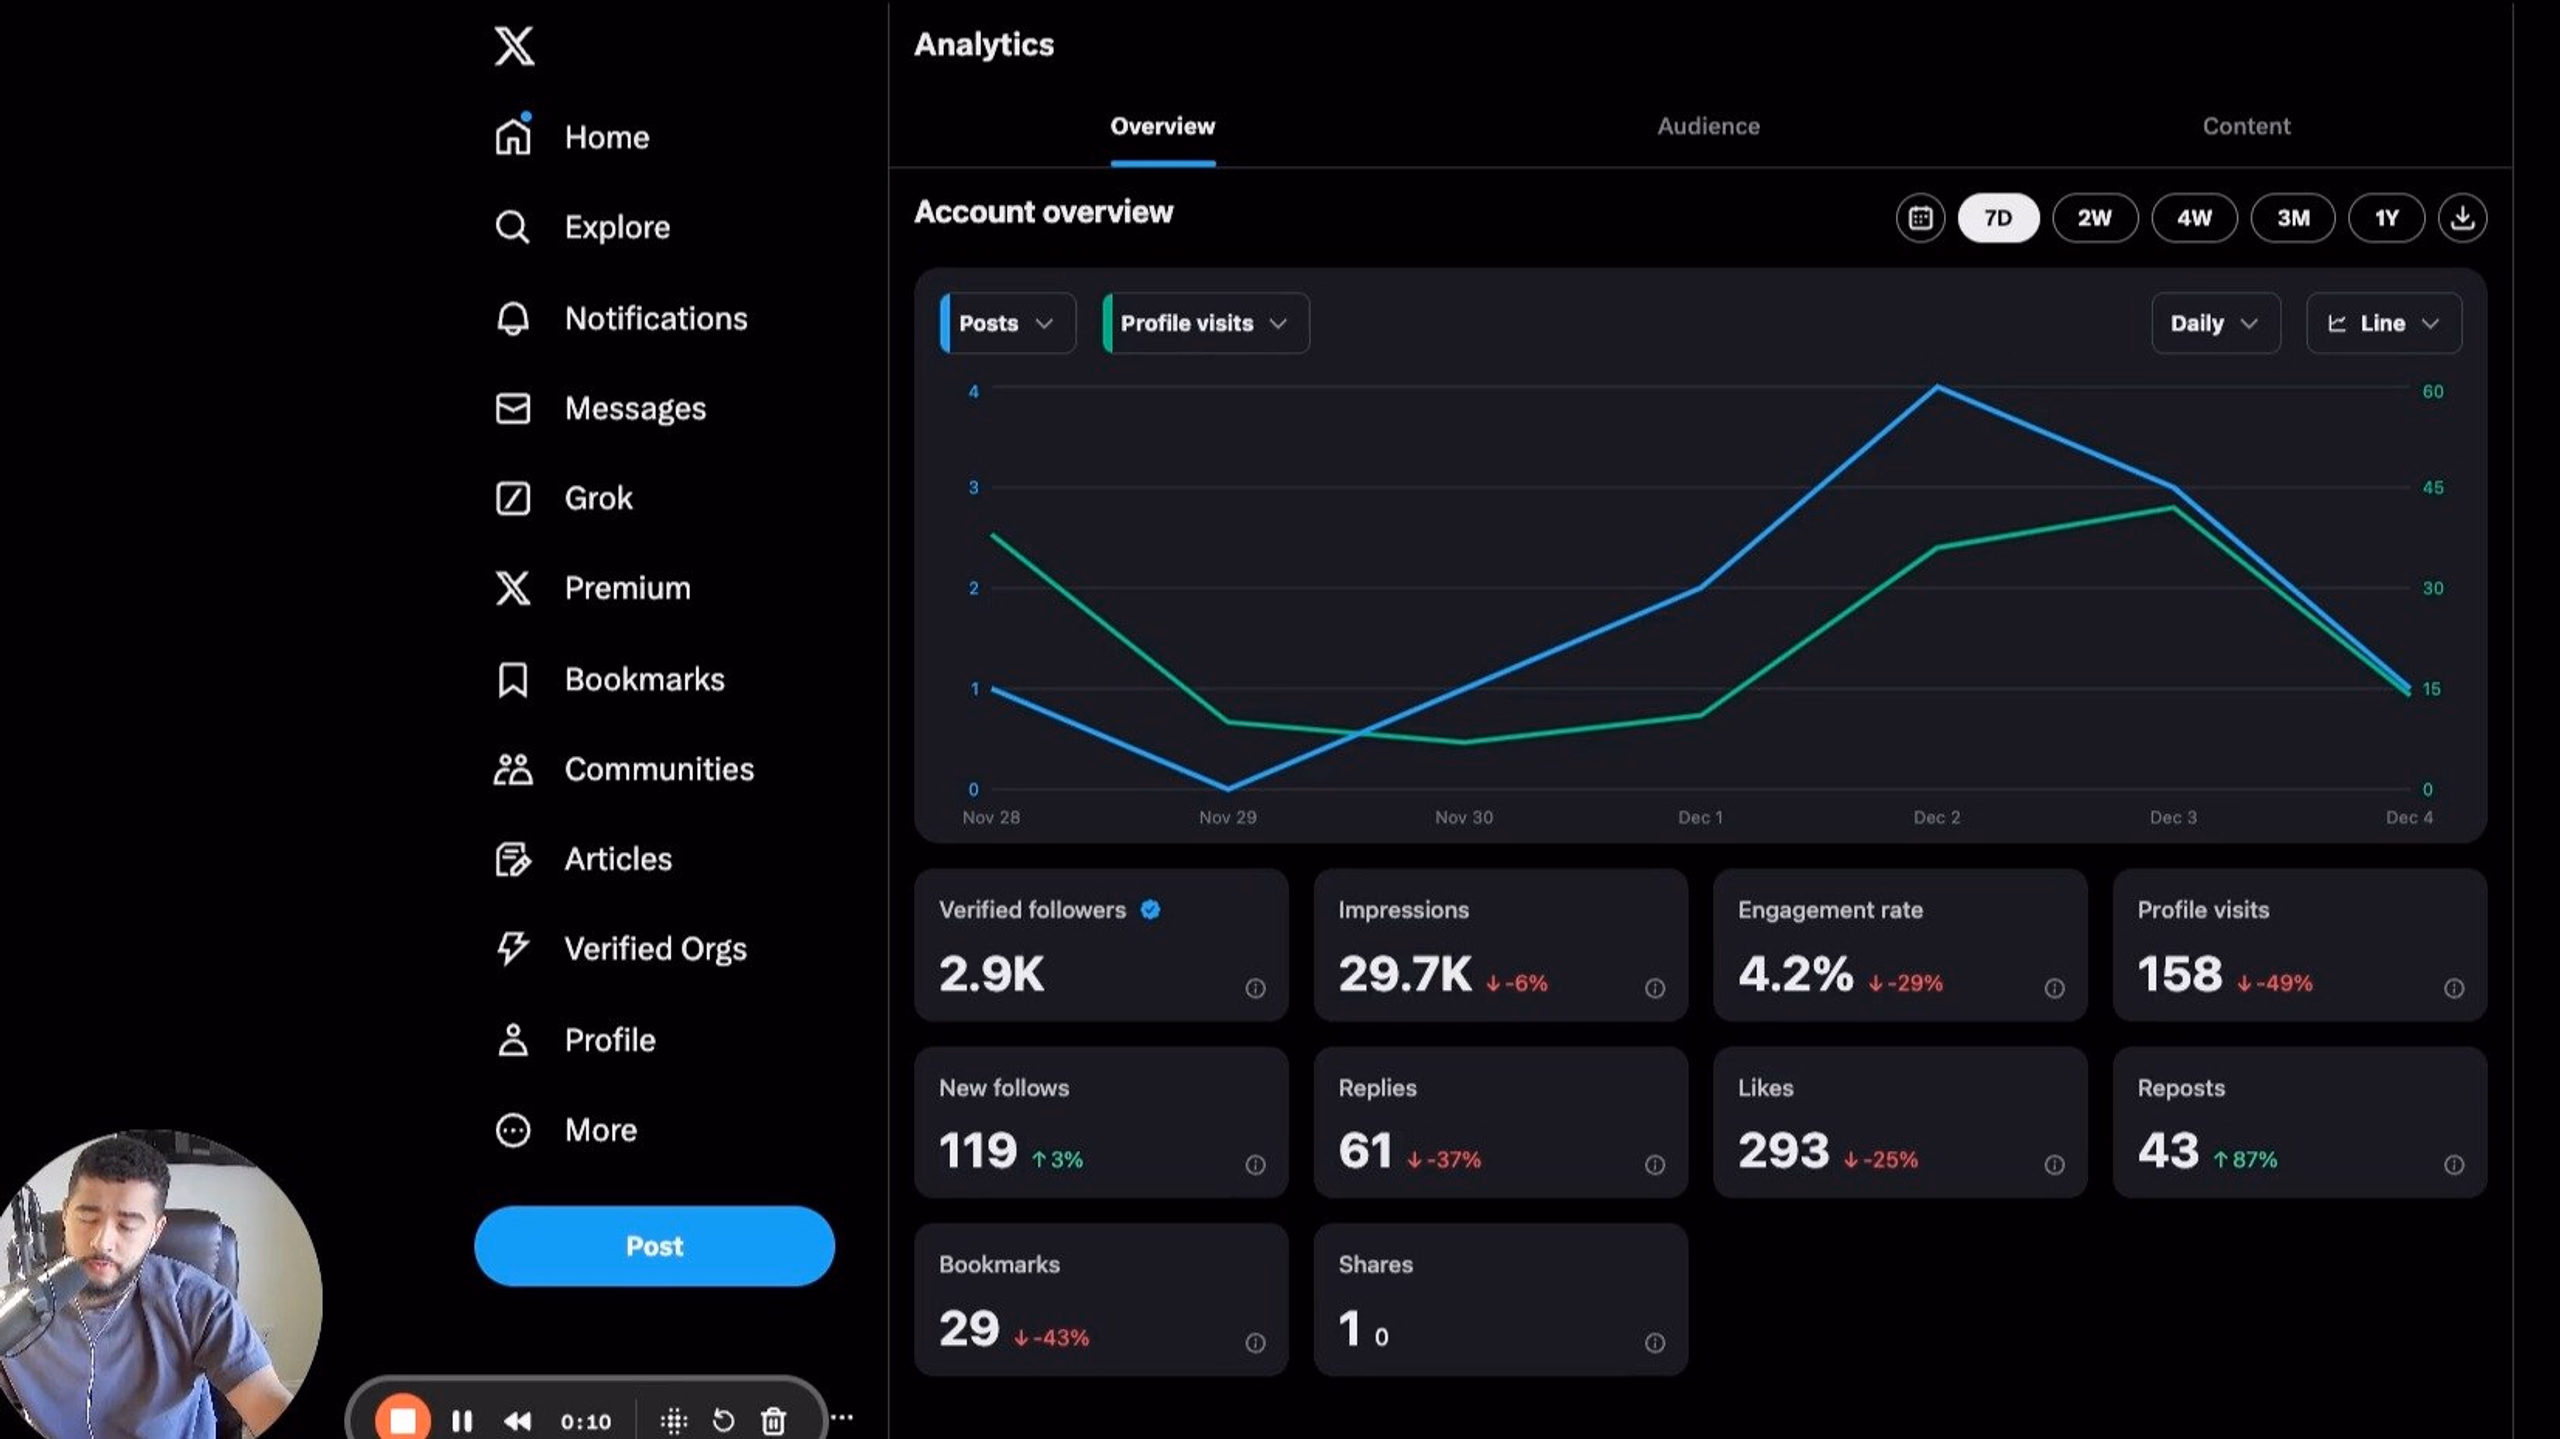Click the webcam bubble thumbnail
The width and height of the screenshot is (2560, 1439).
pos(160,1285)
